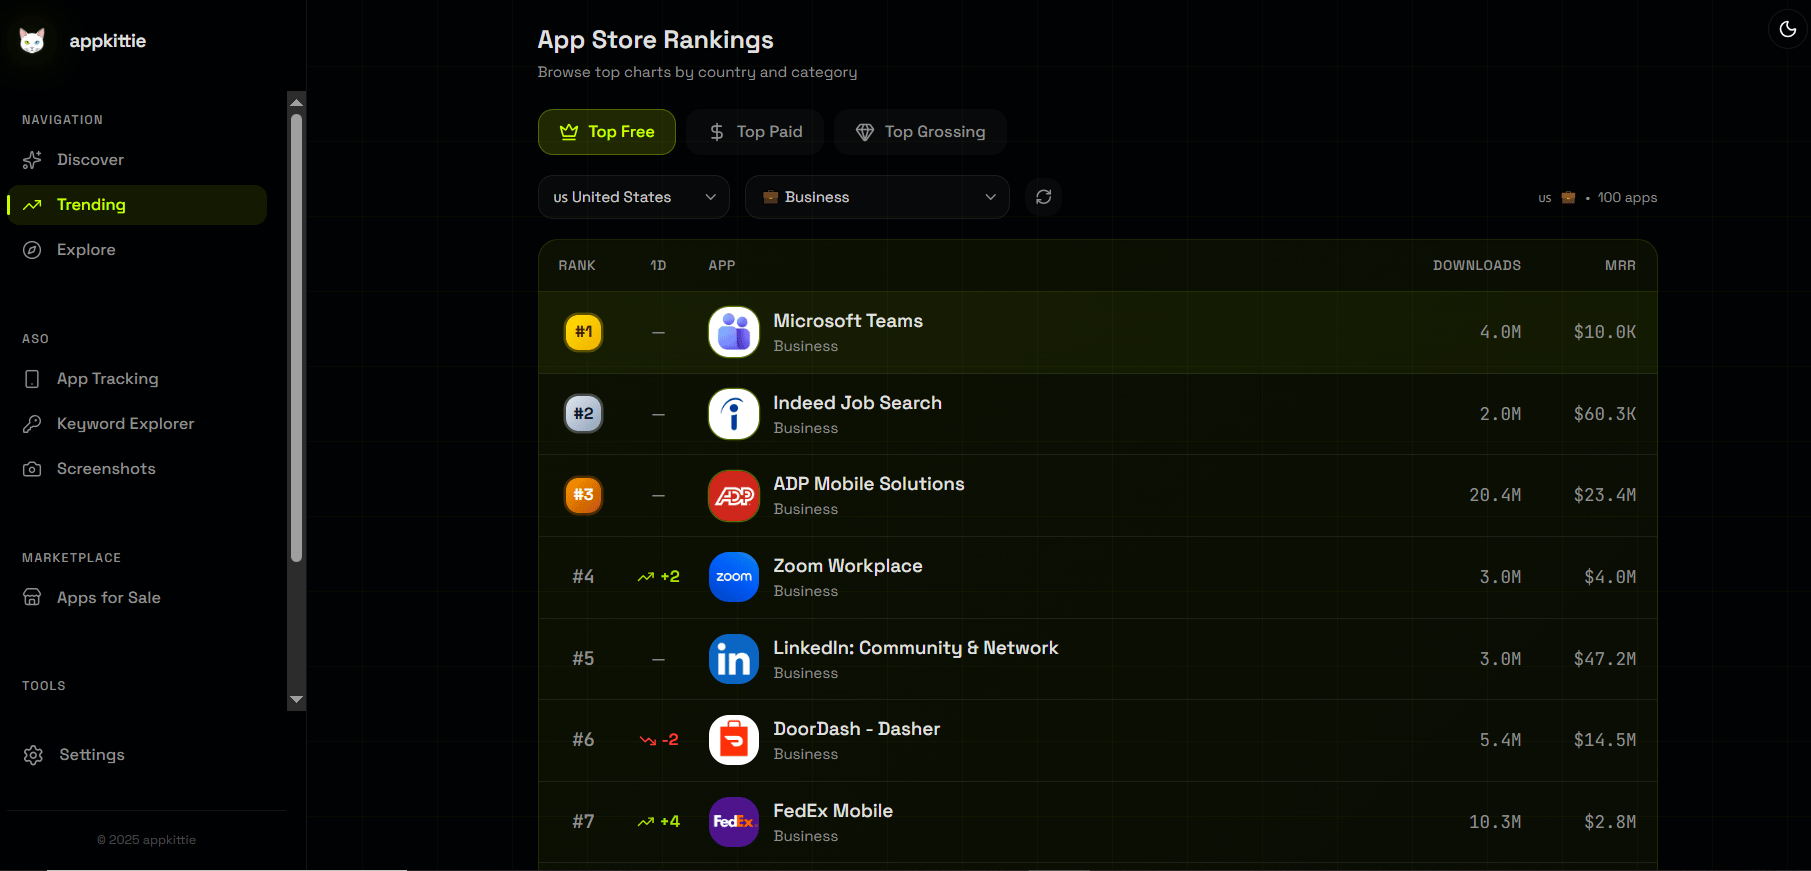This screenshot has width=1811, height=871.
Task: Click the 100 apps count label
Action: click(x=1627, y=198)
